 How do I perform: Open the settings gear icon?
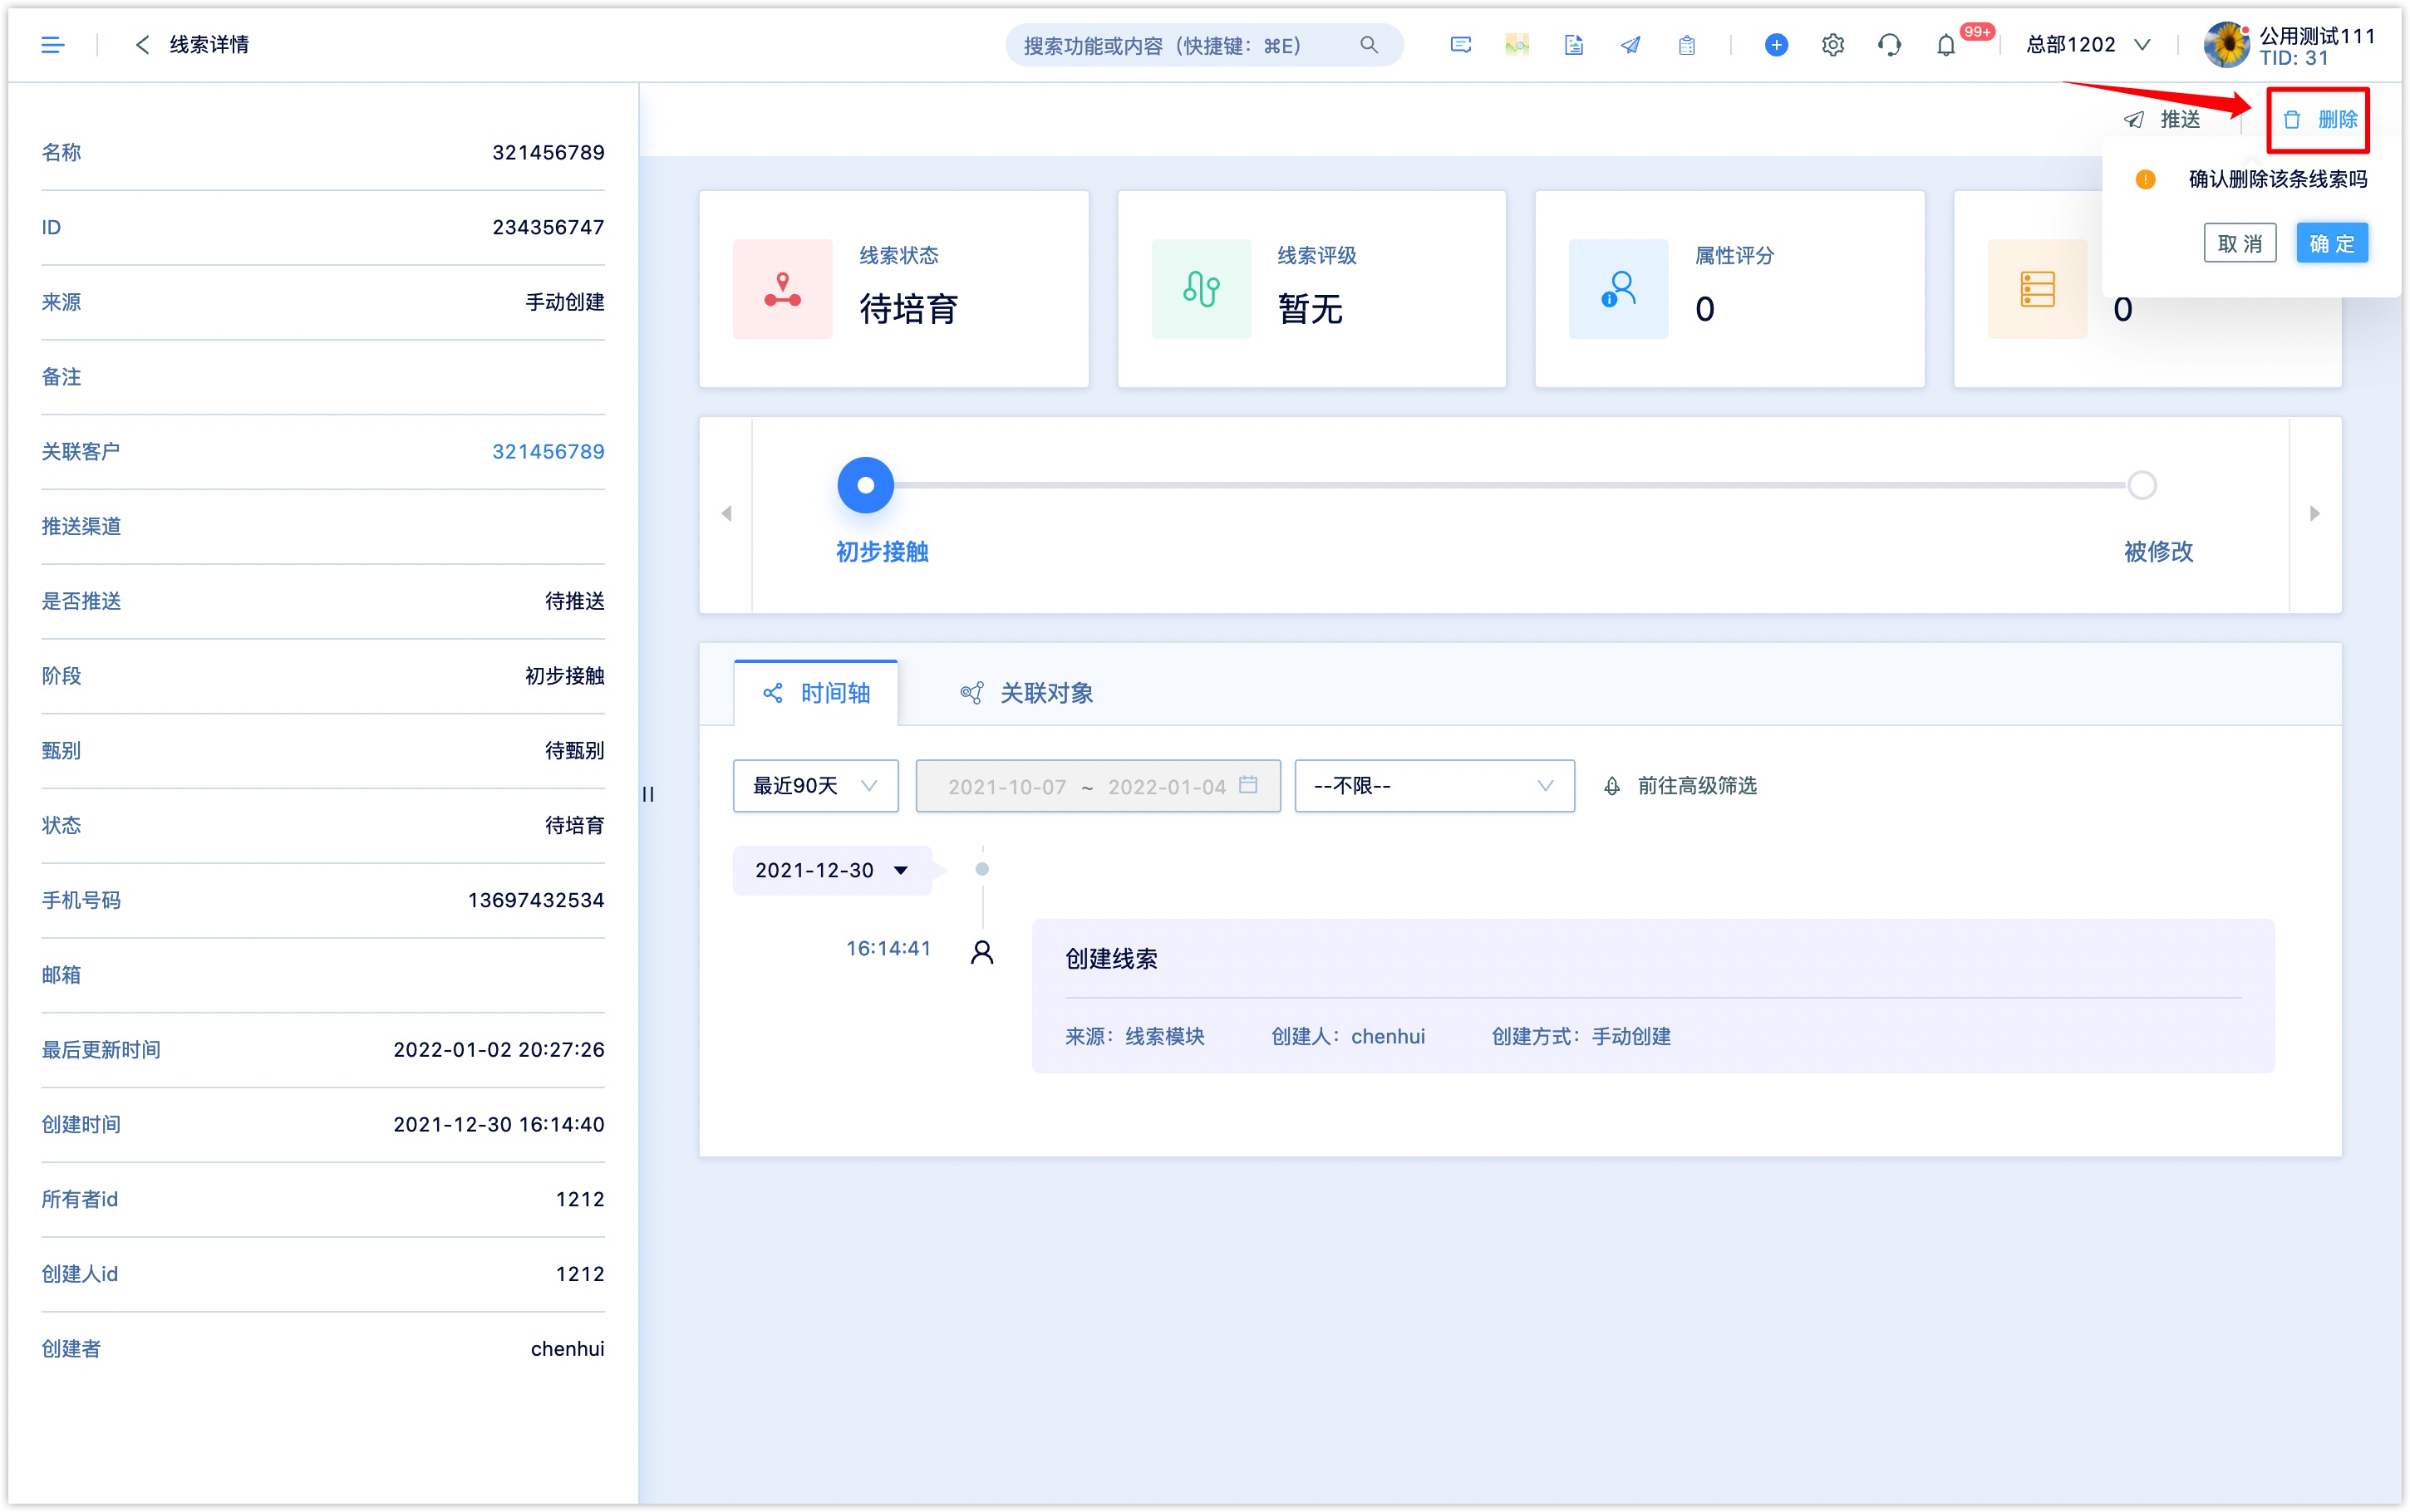[1832, 45]
